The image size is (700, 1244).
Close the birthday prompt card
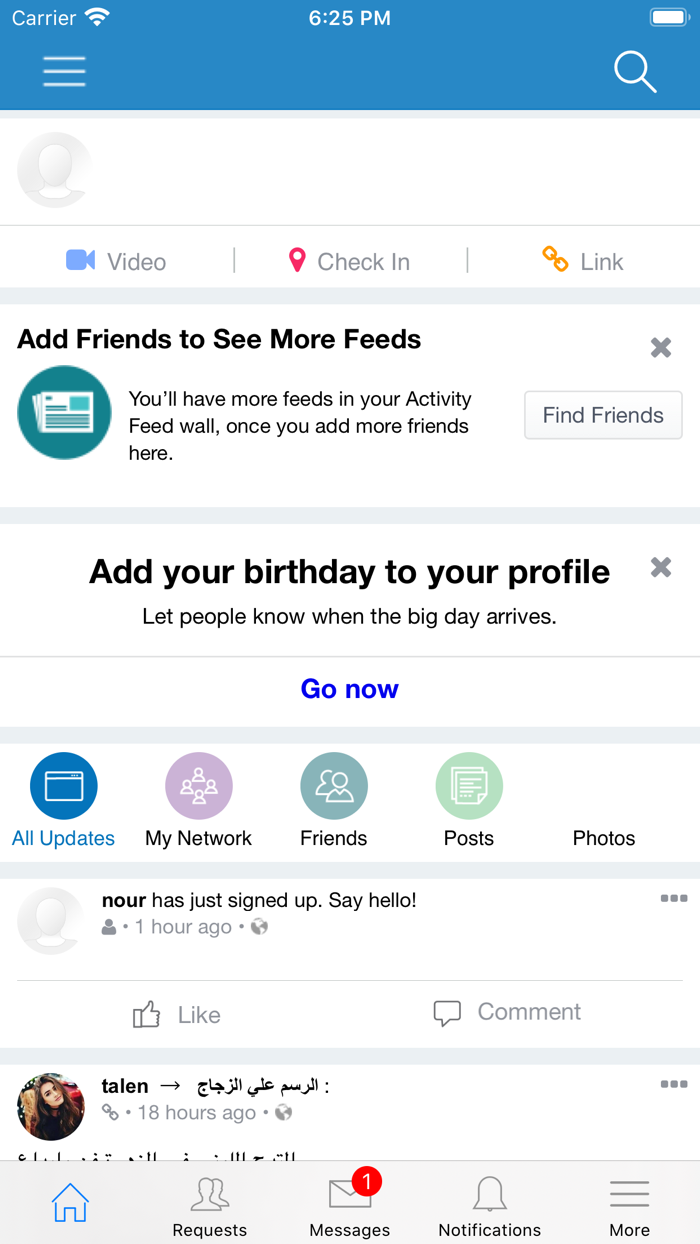point(661,568)
